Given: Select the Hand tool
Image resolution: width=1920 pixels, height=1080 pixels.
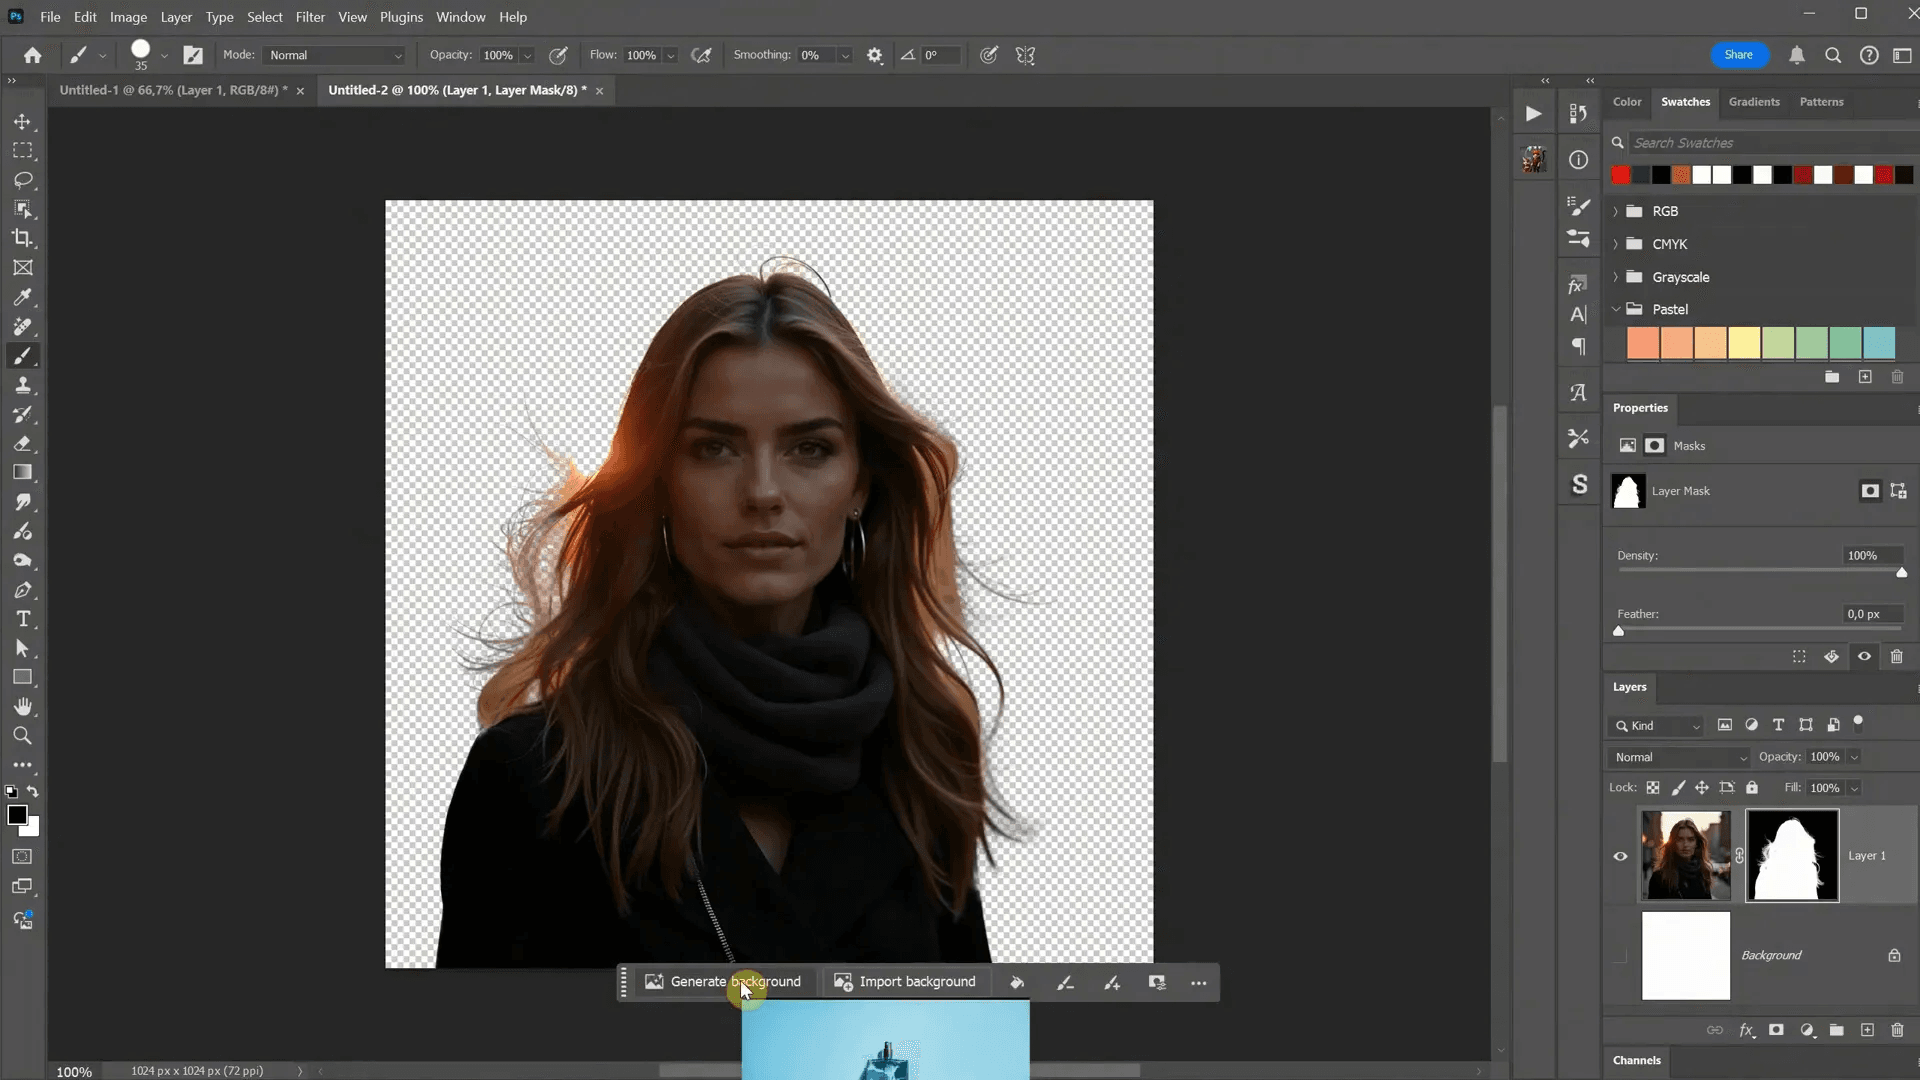Looking at the screenshot, I should 22,707.
